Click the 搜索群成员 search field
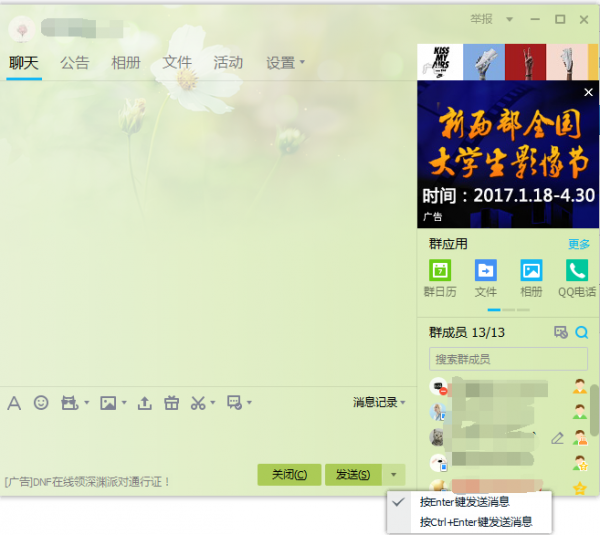Image resolution: width=600 pixels, height=535 pixels. pyautogui.click(x=508, y=359)
